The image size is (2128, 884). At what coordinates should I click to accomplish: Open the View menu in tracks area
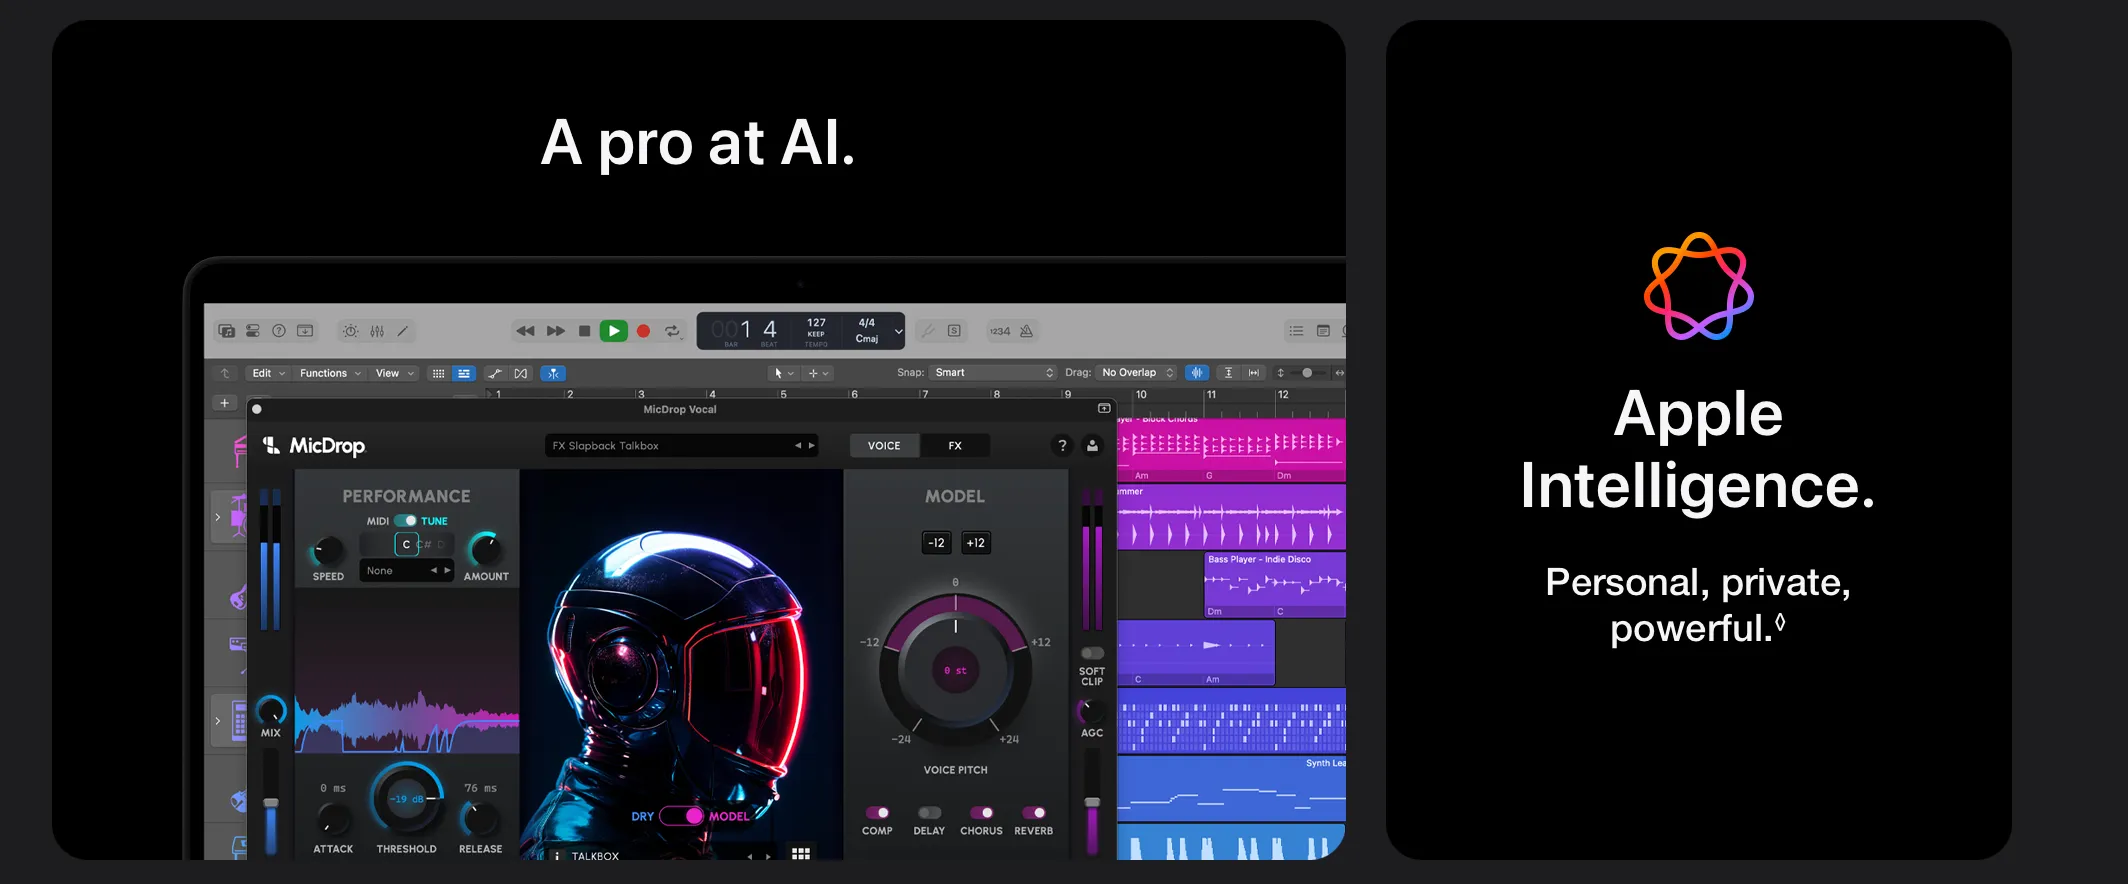394,373
